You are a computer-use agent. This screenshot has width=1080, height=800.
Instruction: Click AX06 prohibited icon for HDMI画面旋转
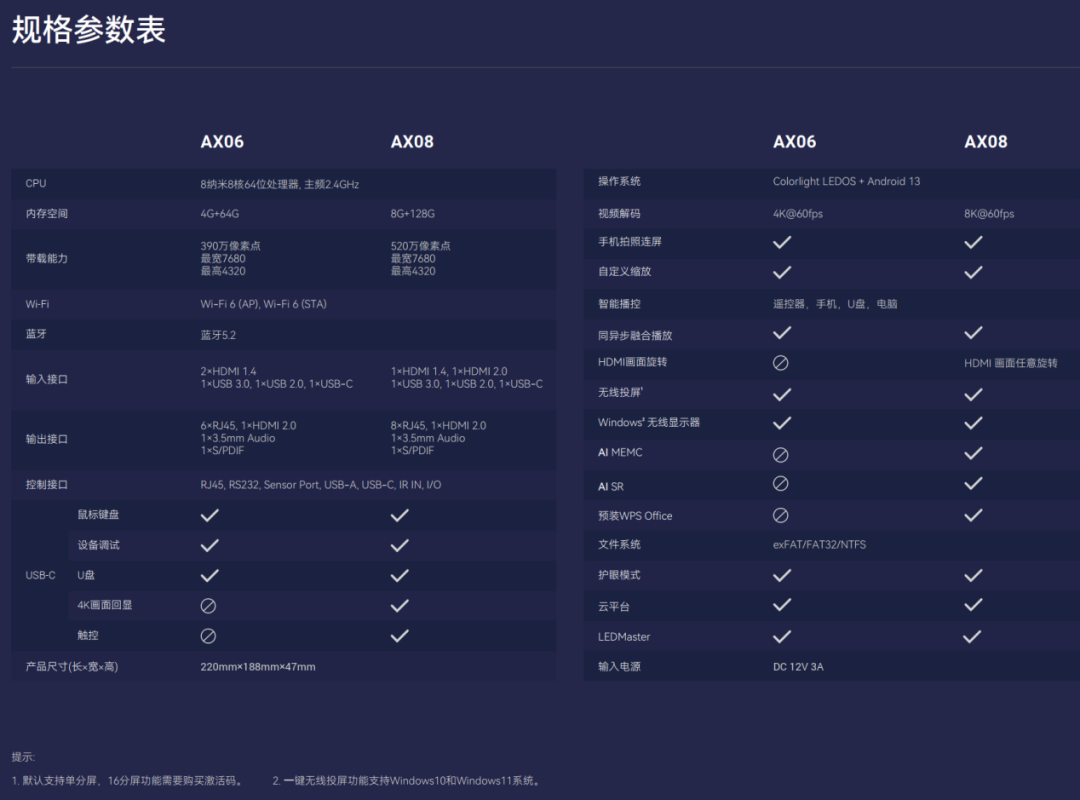pos(781,363)
